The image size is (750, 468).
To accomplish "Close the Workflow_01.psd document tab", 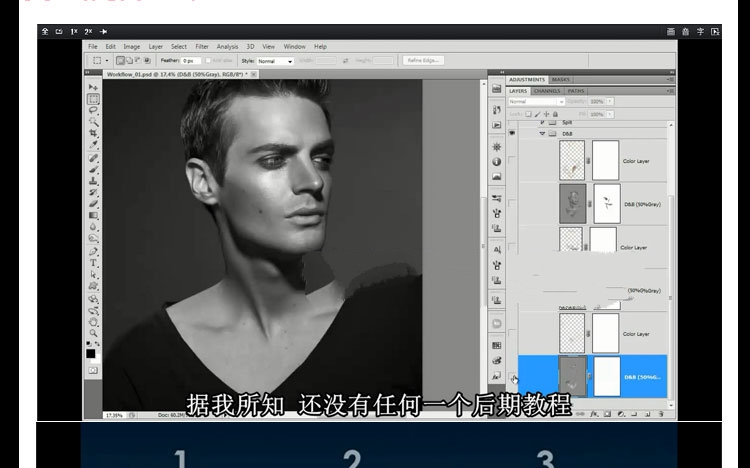I will pos(254,74).
